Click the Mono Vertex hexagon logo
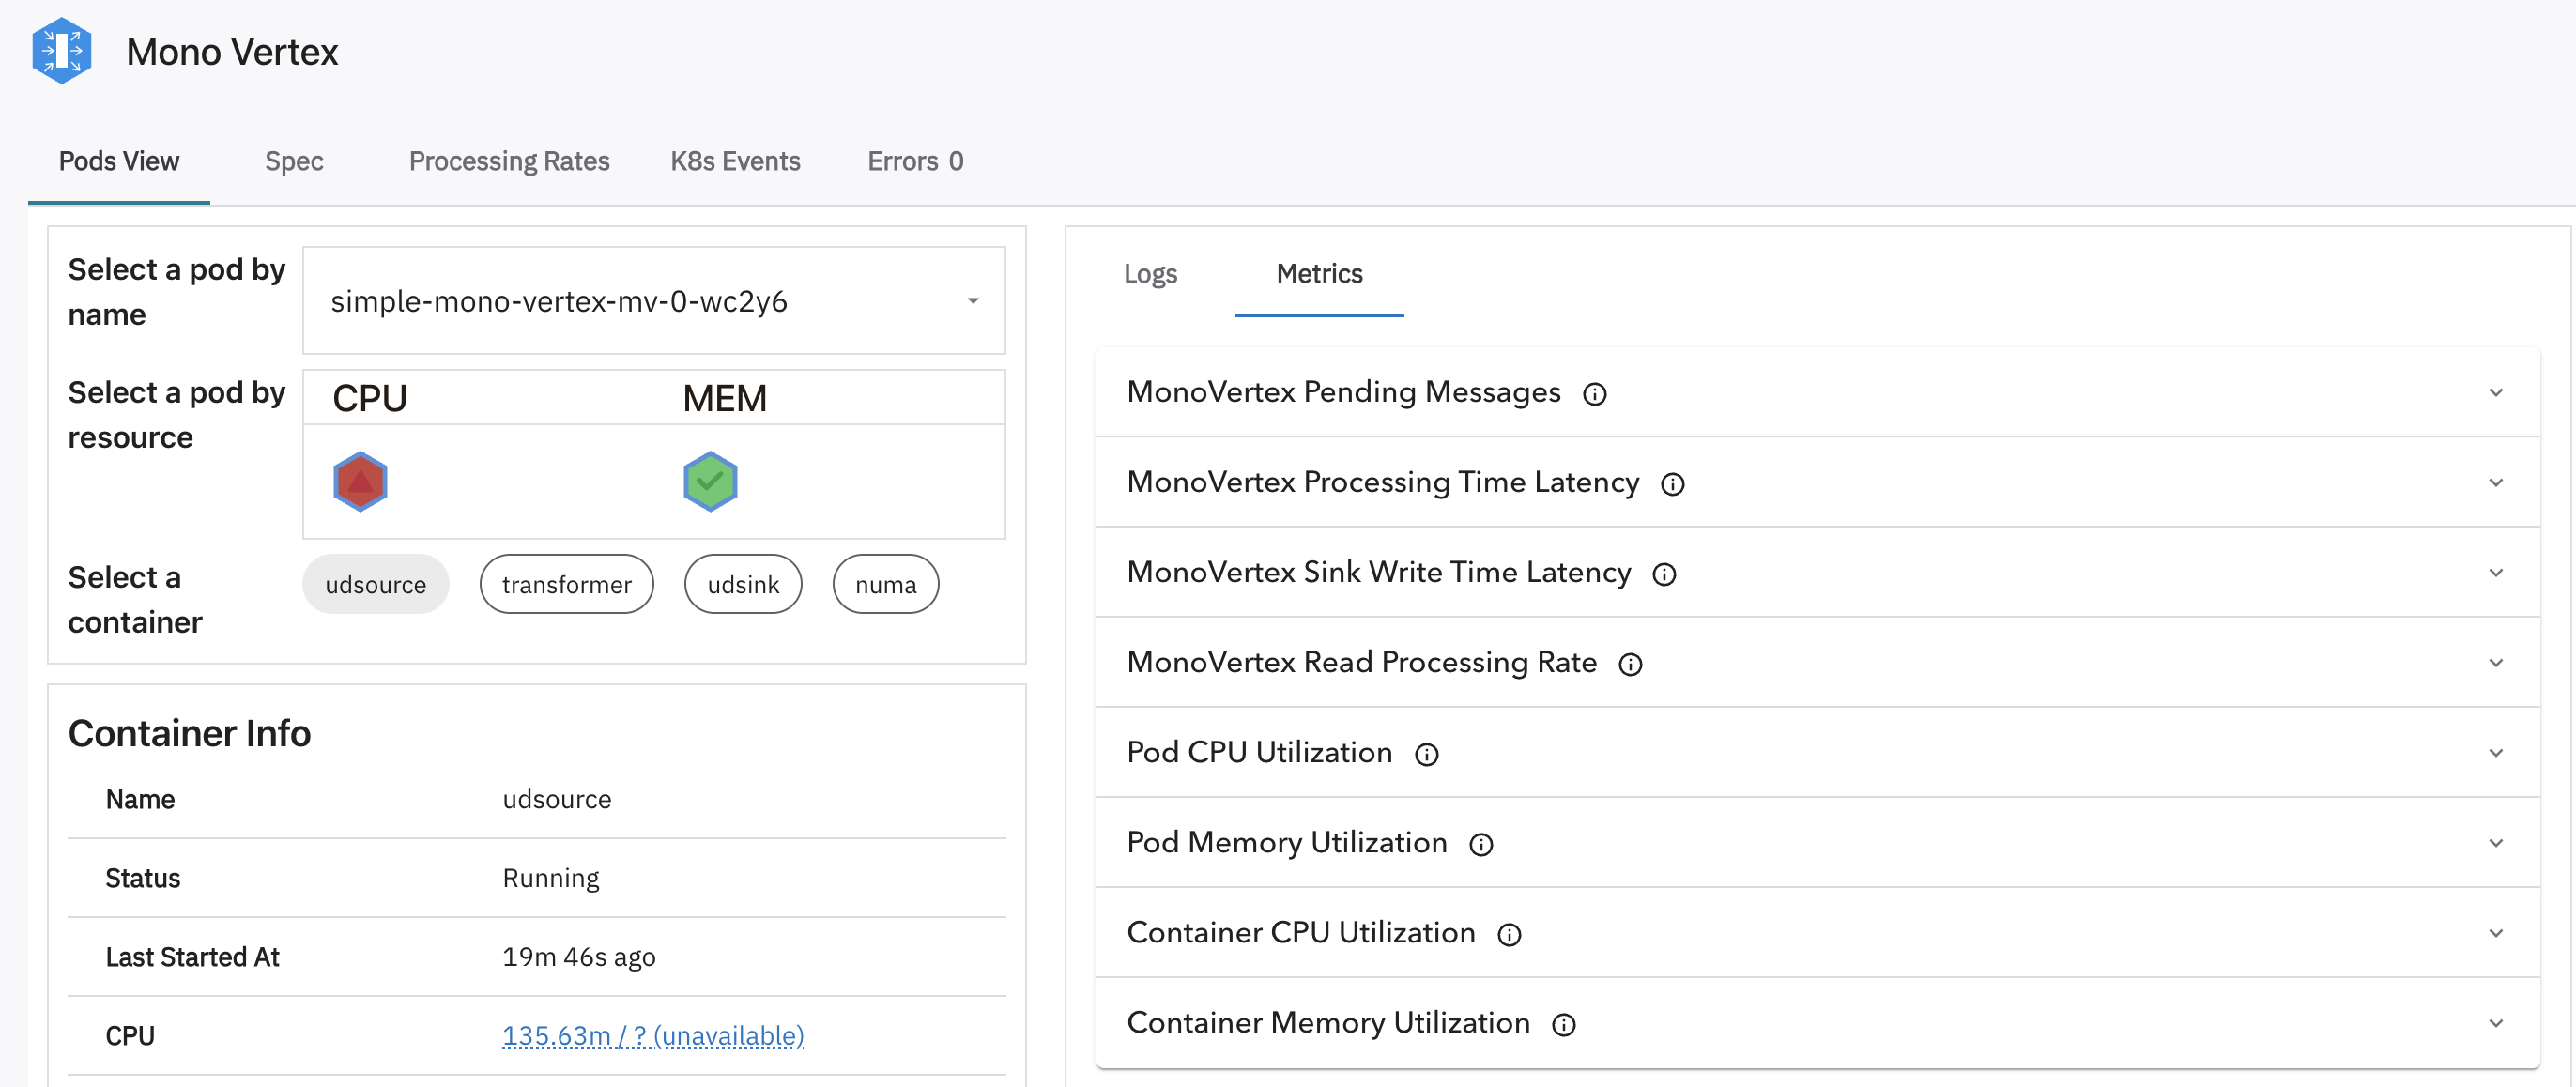The image size is (2576, 1087). [62, 50]
